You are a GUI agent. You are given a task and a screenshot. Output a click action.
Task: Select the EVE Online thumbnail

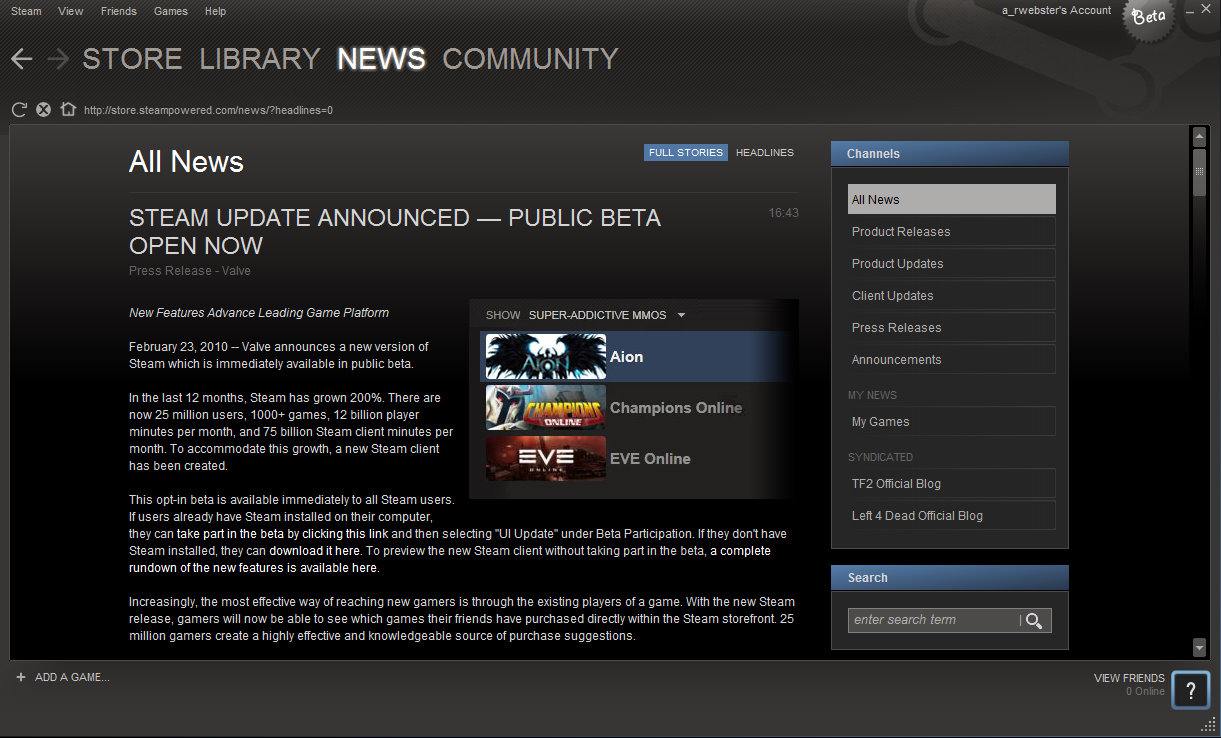(x=545, y=459)
